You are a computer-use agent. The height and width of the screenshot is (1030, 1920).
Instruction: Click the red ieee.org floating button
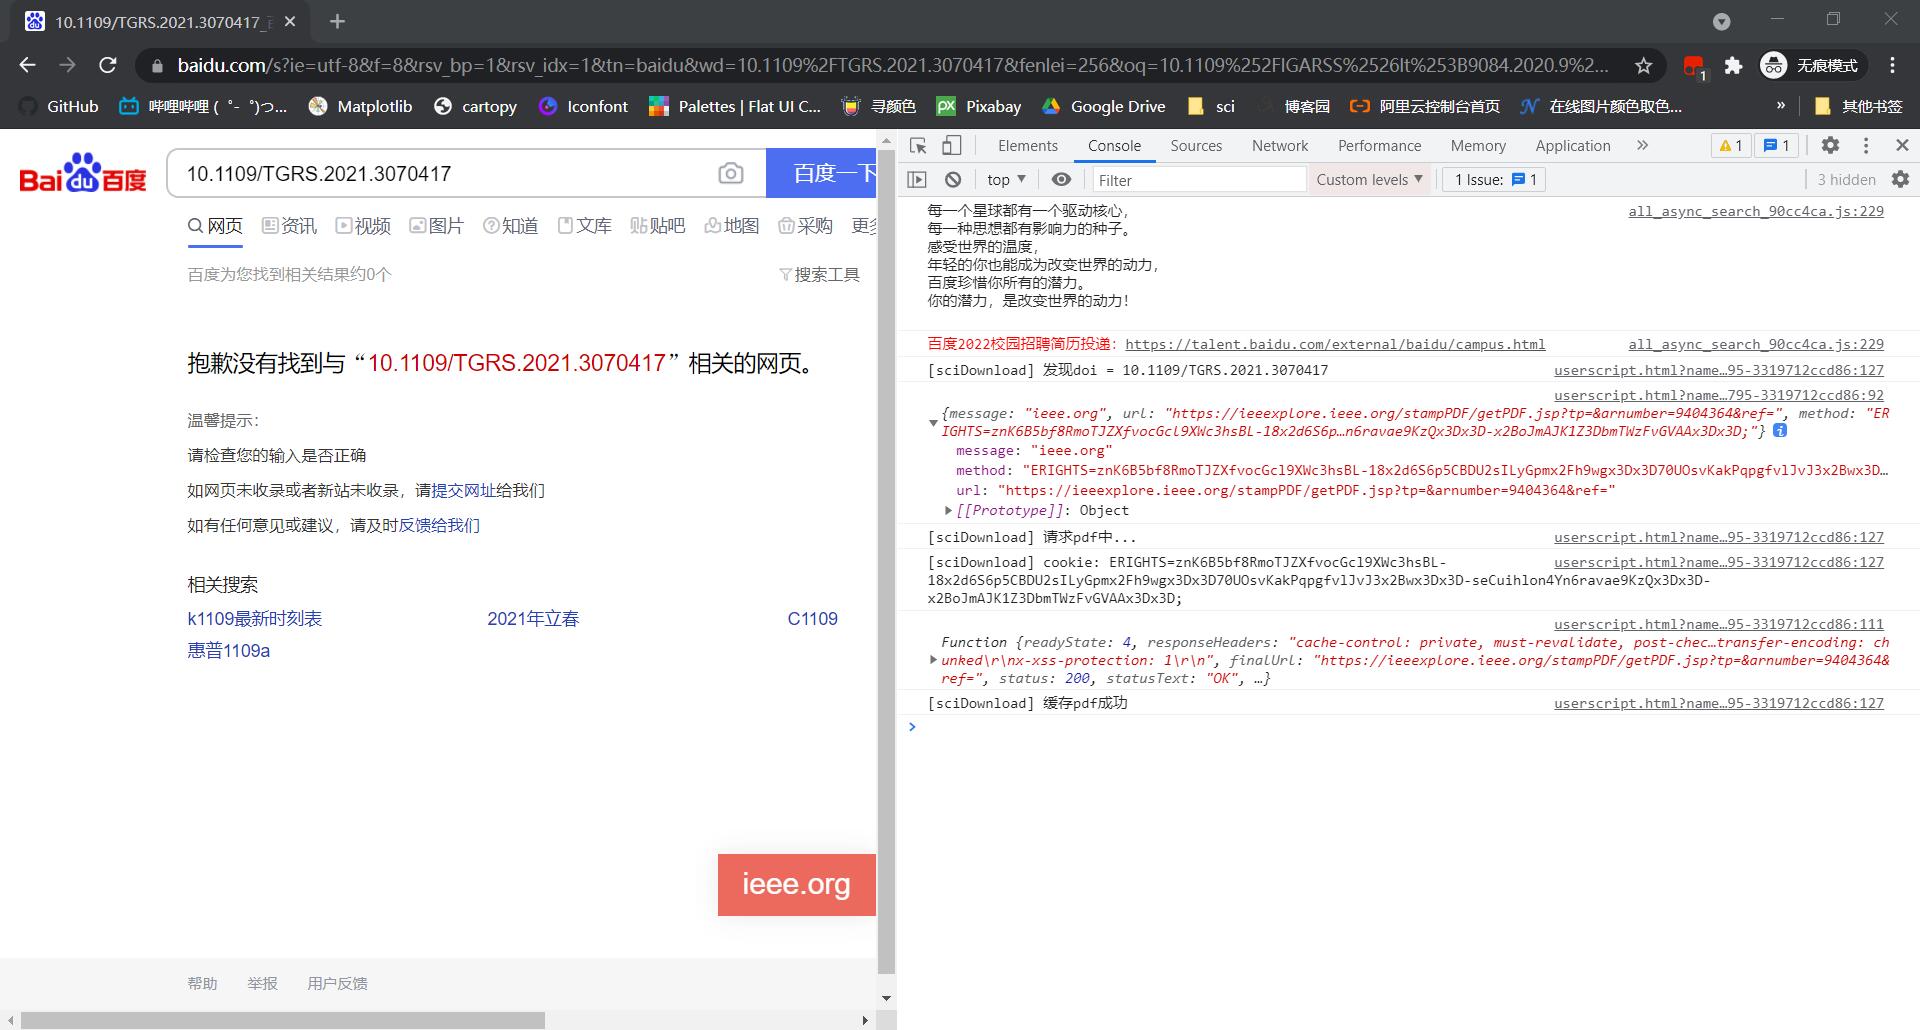796,885
